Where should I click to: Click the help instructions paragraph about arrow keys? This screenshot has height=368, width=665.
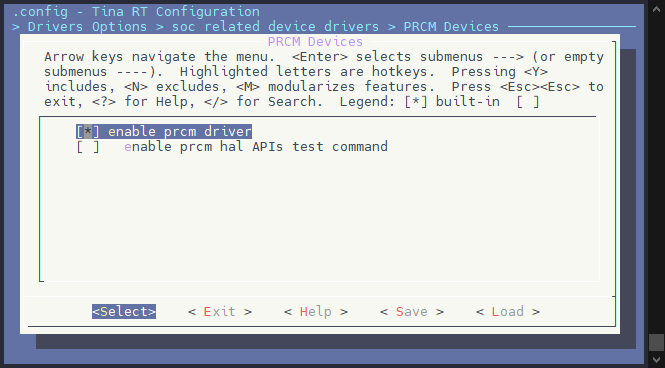pos(324,79)
